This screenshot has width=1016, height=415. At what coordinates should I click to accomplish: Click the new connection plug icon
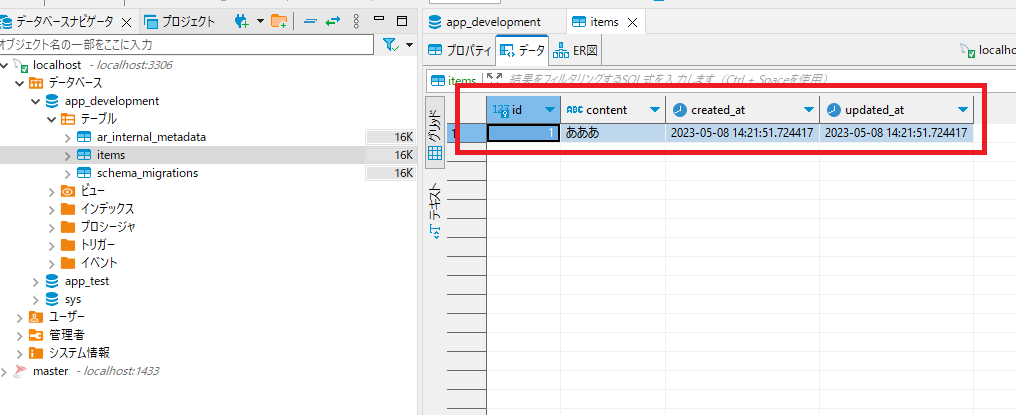click(x=242, y=21)
